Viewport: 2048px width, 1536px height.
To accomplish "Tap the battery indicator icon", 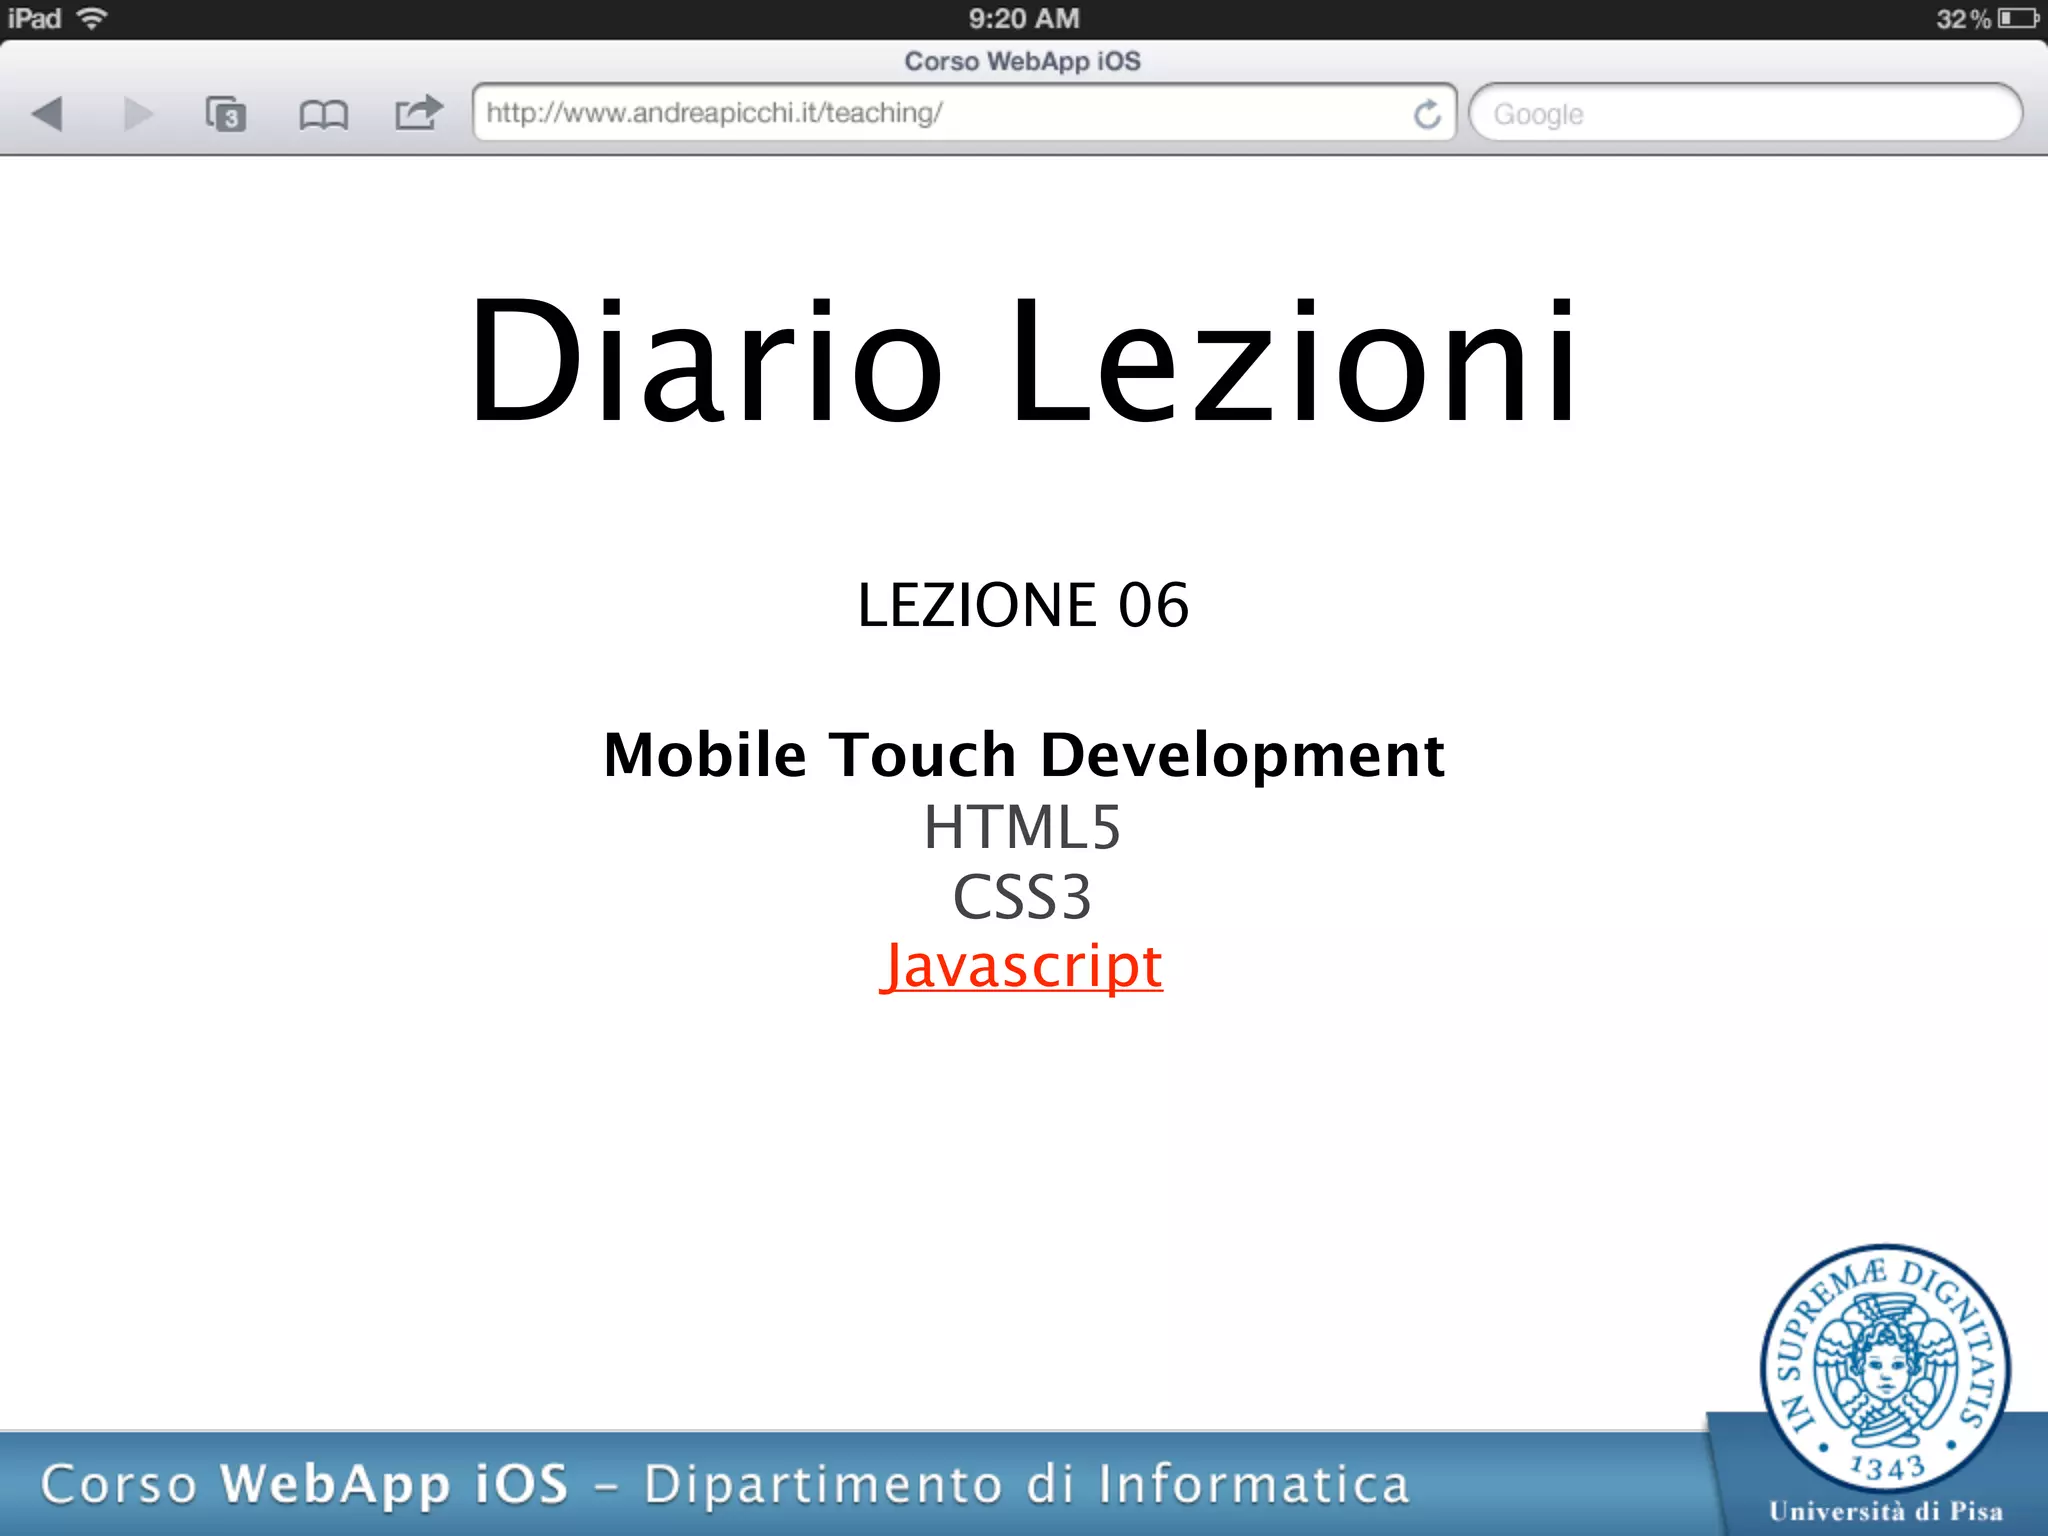I will tap(2018, 18).
